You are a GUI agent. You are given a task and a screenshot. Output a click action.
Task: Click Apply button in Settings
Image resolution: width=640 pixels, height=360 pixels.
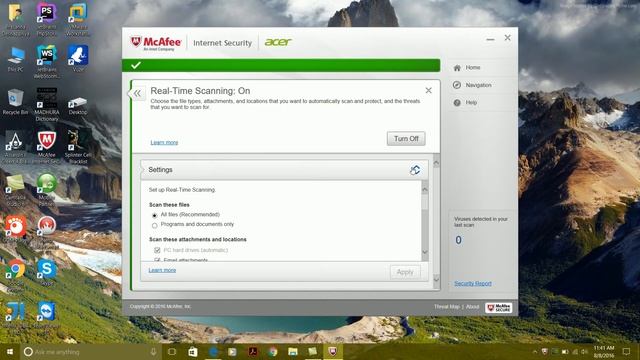click(x=405, y=272)
